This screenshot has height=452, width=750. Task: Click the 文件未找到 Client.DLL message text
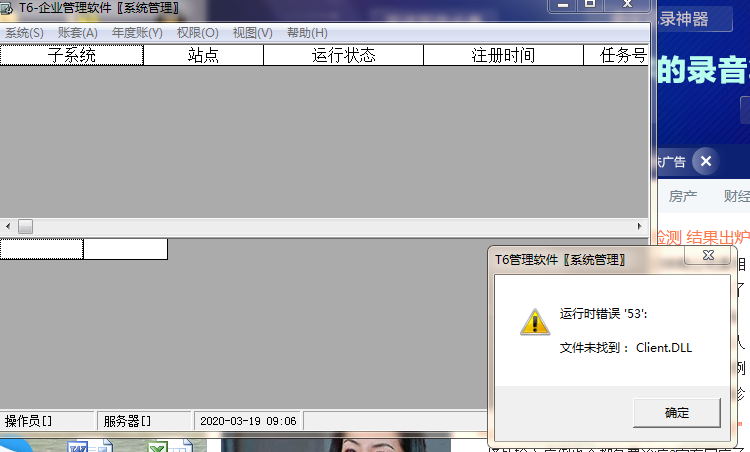click(x=626, y=348)
